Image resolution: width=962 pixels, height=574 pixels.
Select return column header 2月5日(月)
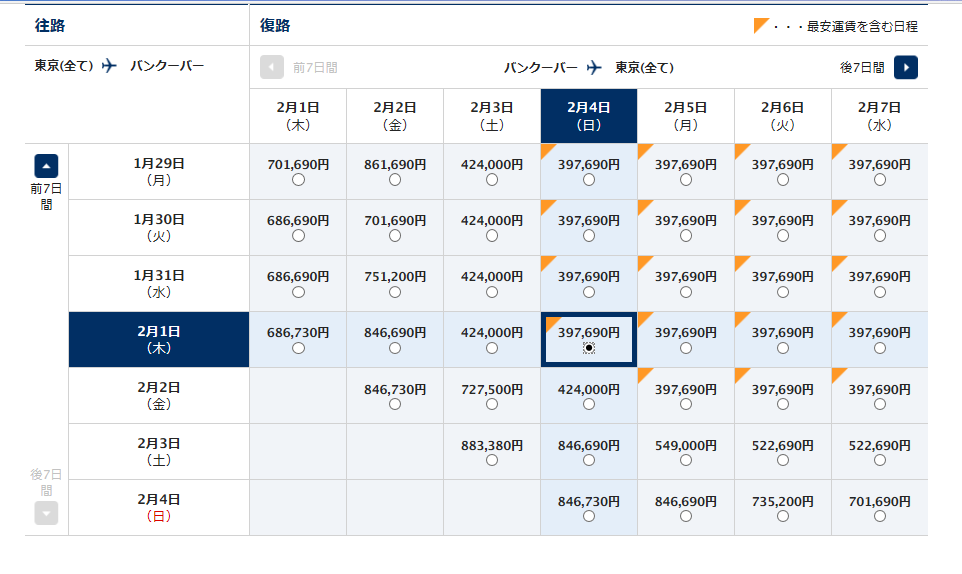686,116
